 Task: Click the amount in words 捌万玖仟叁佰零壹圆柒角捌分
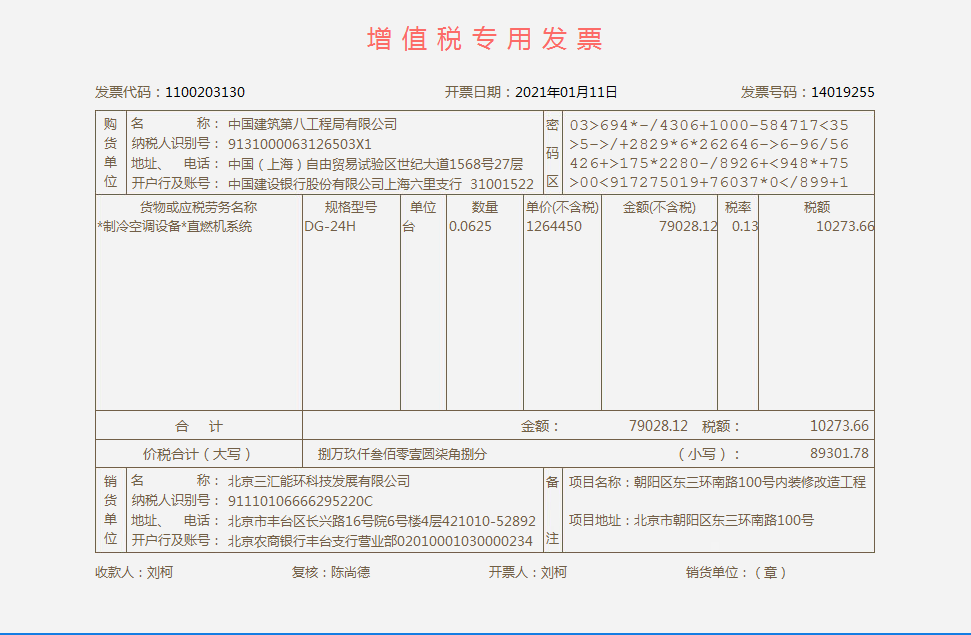pyautogui.click(x=403, y=454)
